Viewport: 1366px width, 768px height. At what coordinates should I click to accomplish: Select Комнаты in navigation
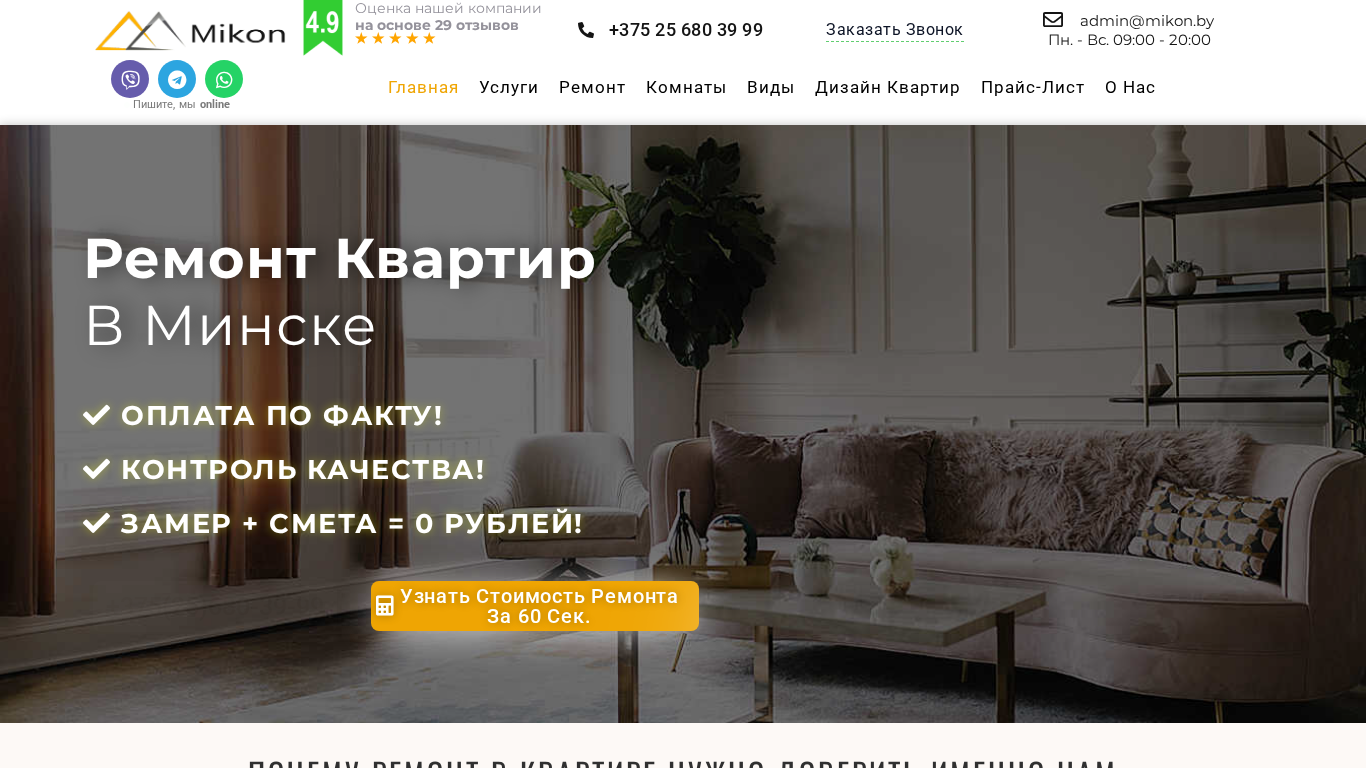pyautogui.click(x=686, y=87)
